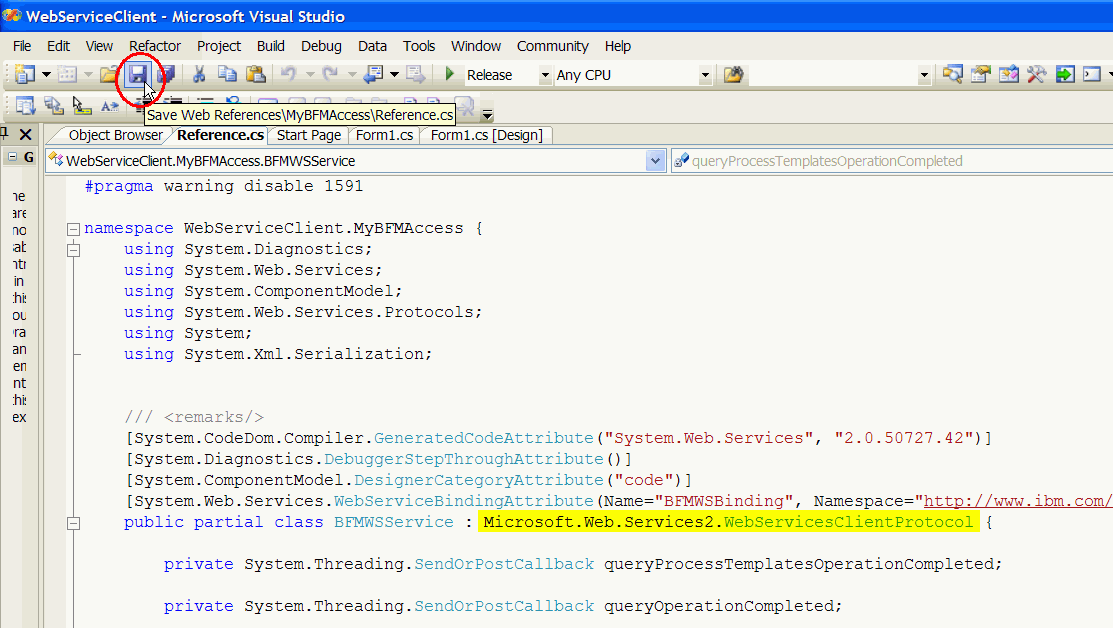Viewport: 1113px width, 628px height.
Task: Open the File menu
Action: click(x=22, y=46)
